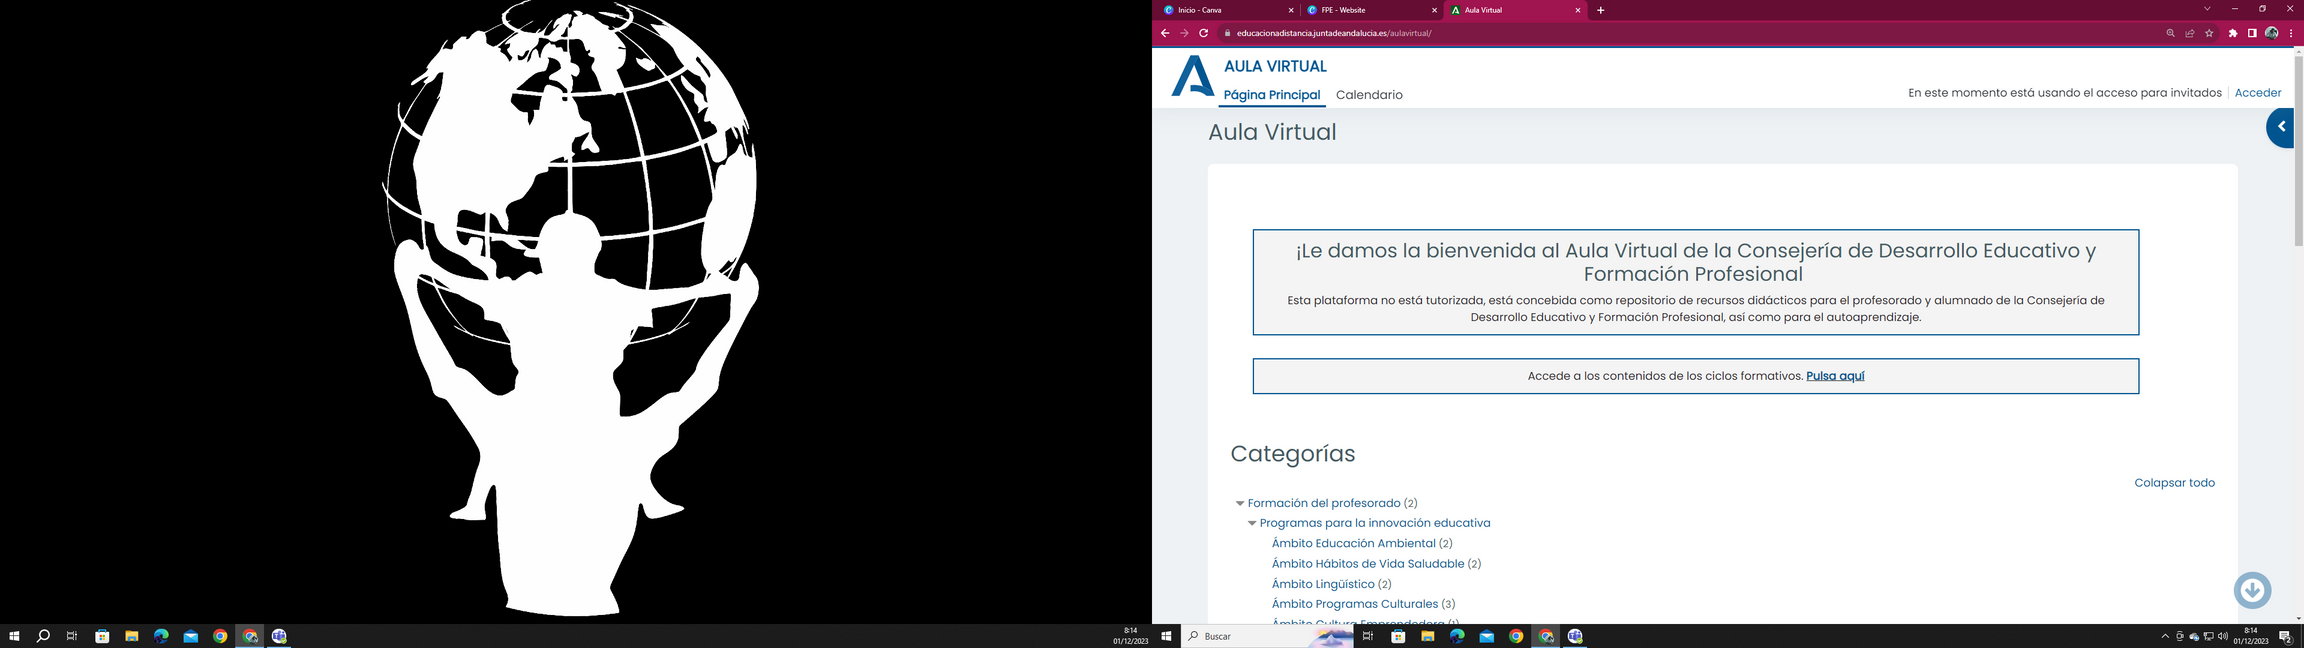
Task: Click the round blue scroll-down arrow button
Action: coord(2252,590)
